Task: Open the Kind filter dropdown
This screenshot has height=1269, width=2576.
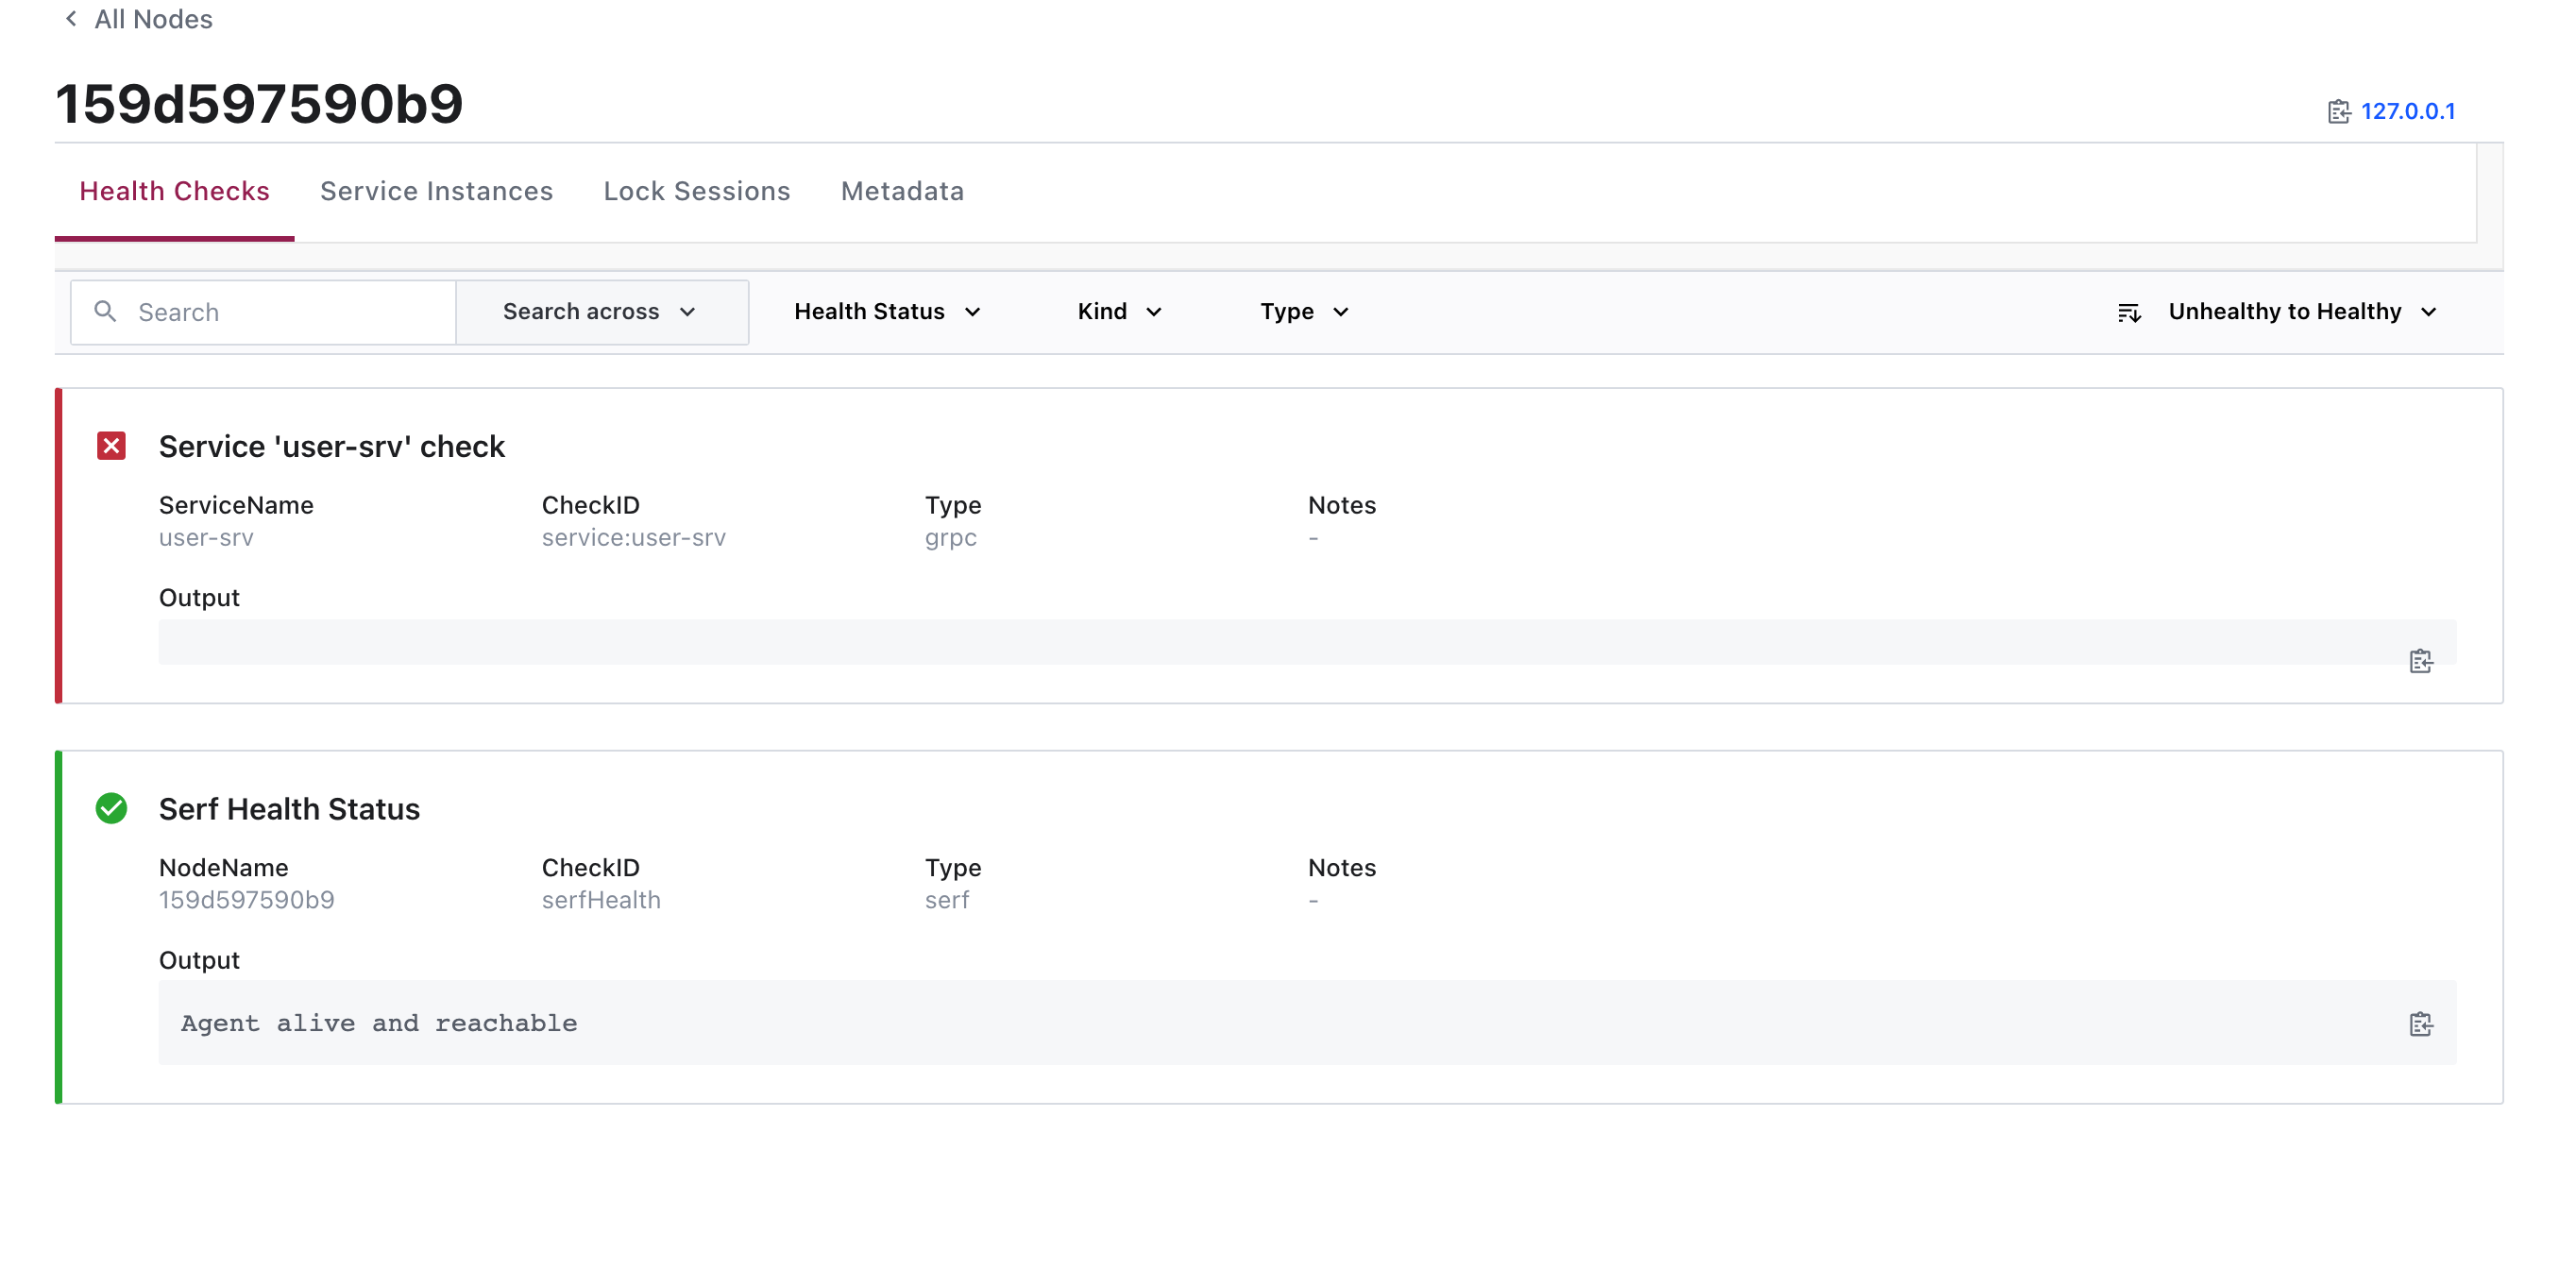Action: coord(1119,312)
